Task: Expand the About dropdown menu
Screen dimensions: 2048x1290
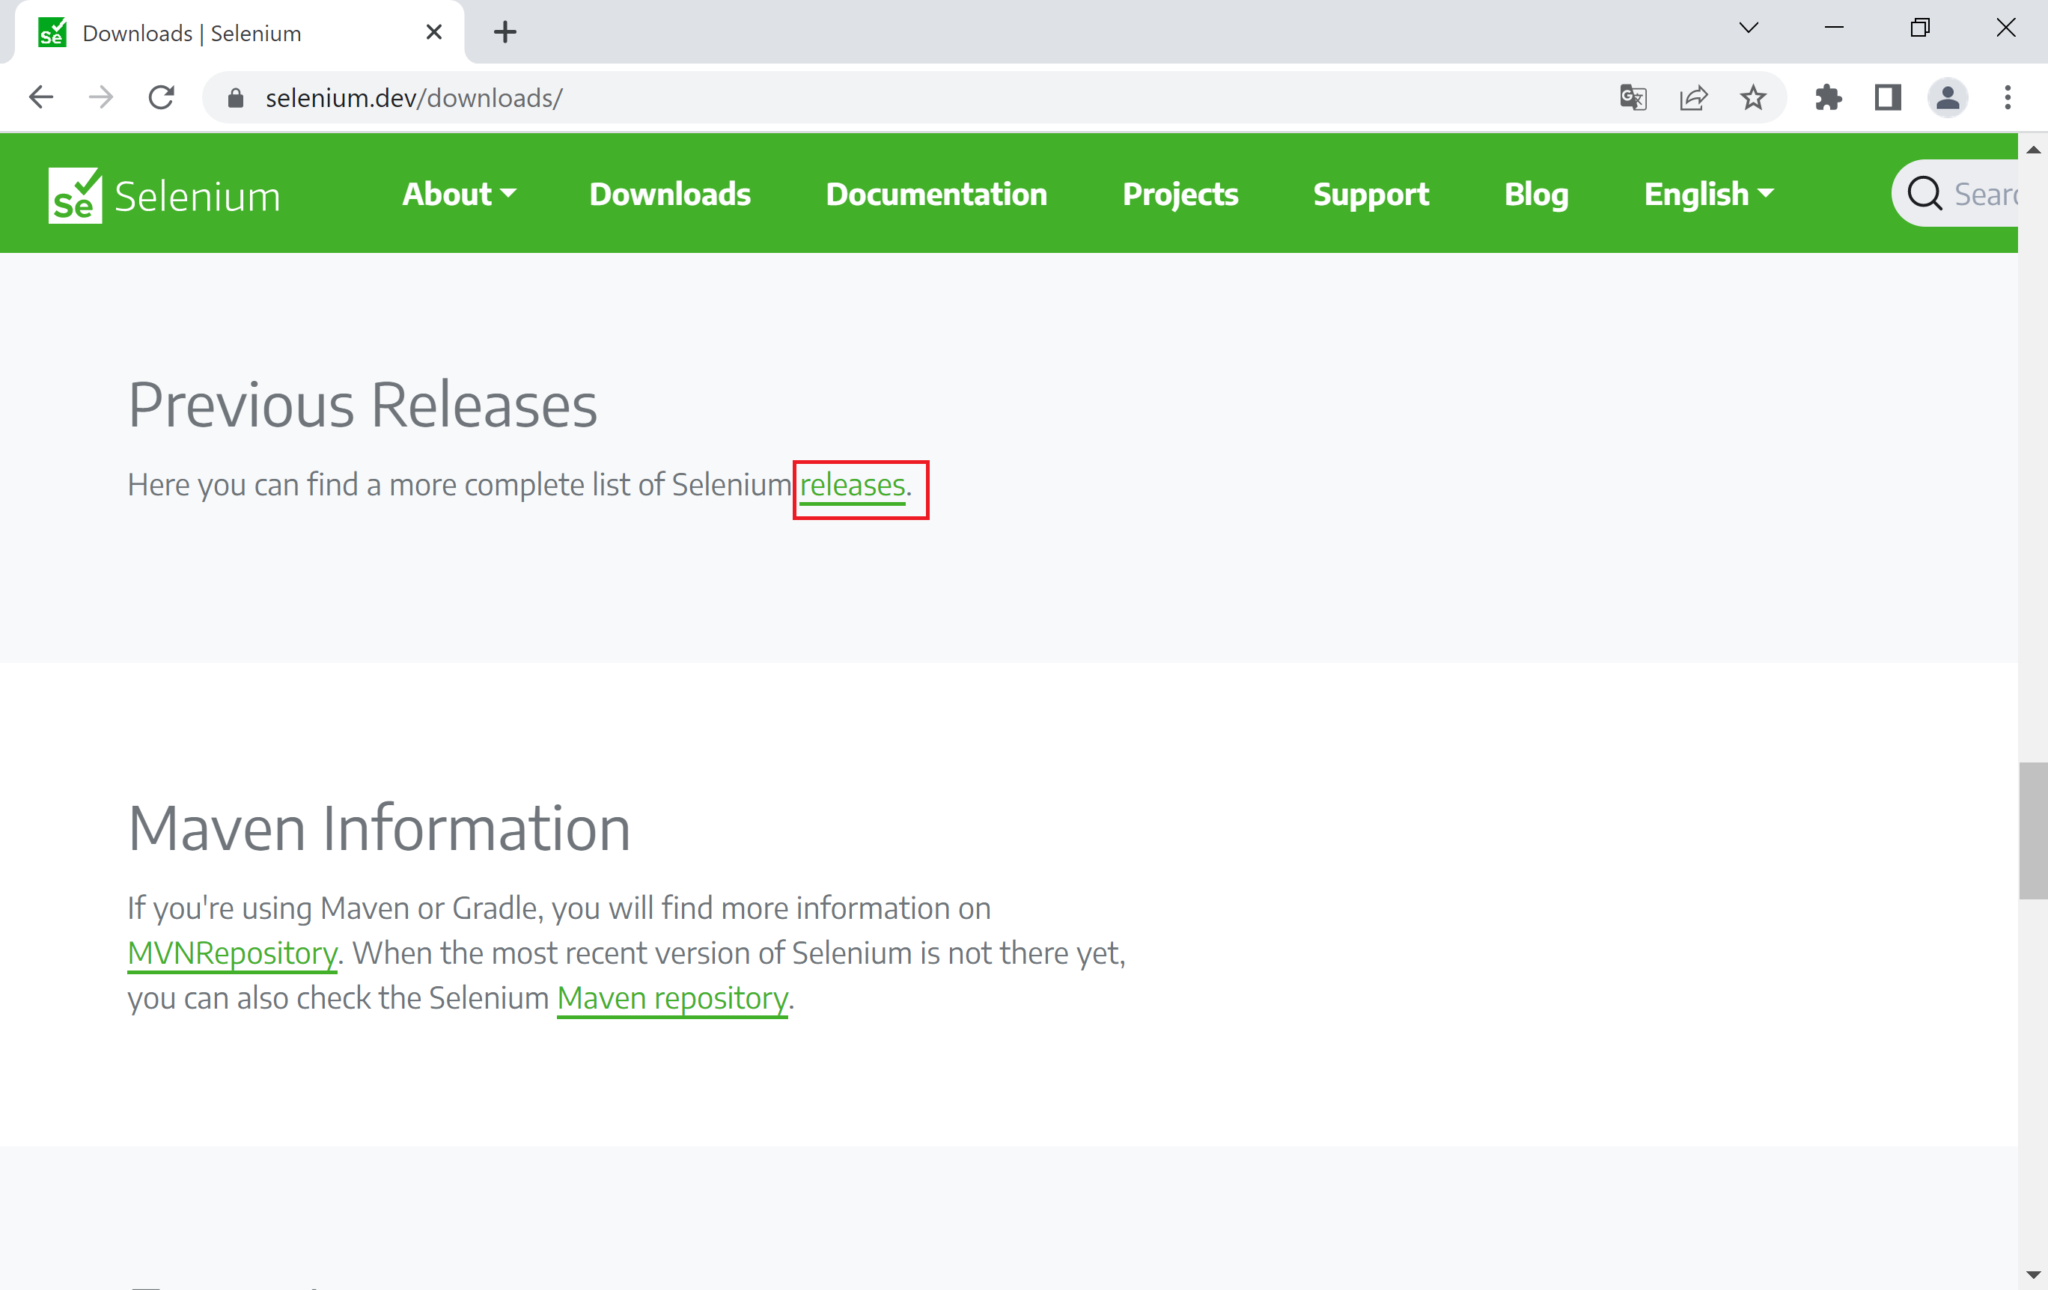Action: click(458, 194)
